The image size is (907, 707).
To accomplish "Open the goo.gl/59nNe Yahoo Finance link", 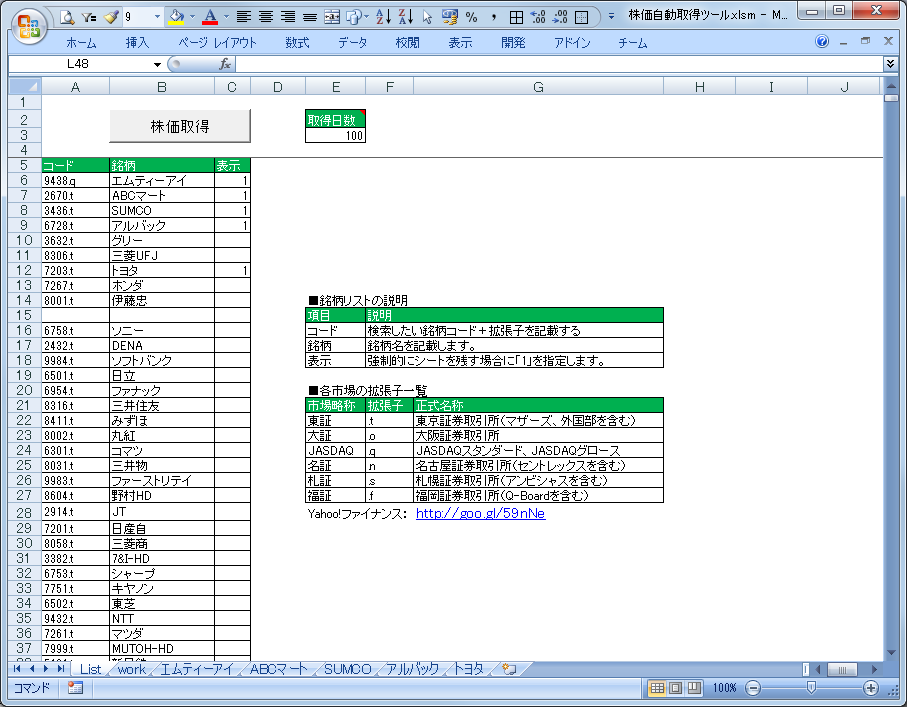I will point(480,513).
